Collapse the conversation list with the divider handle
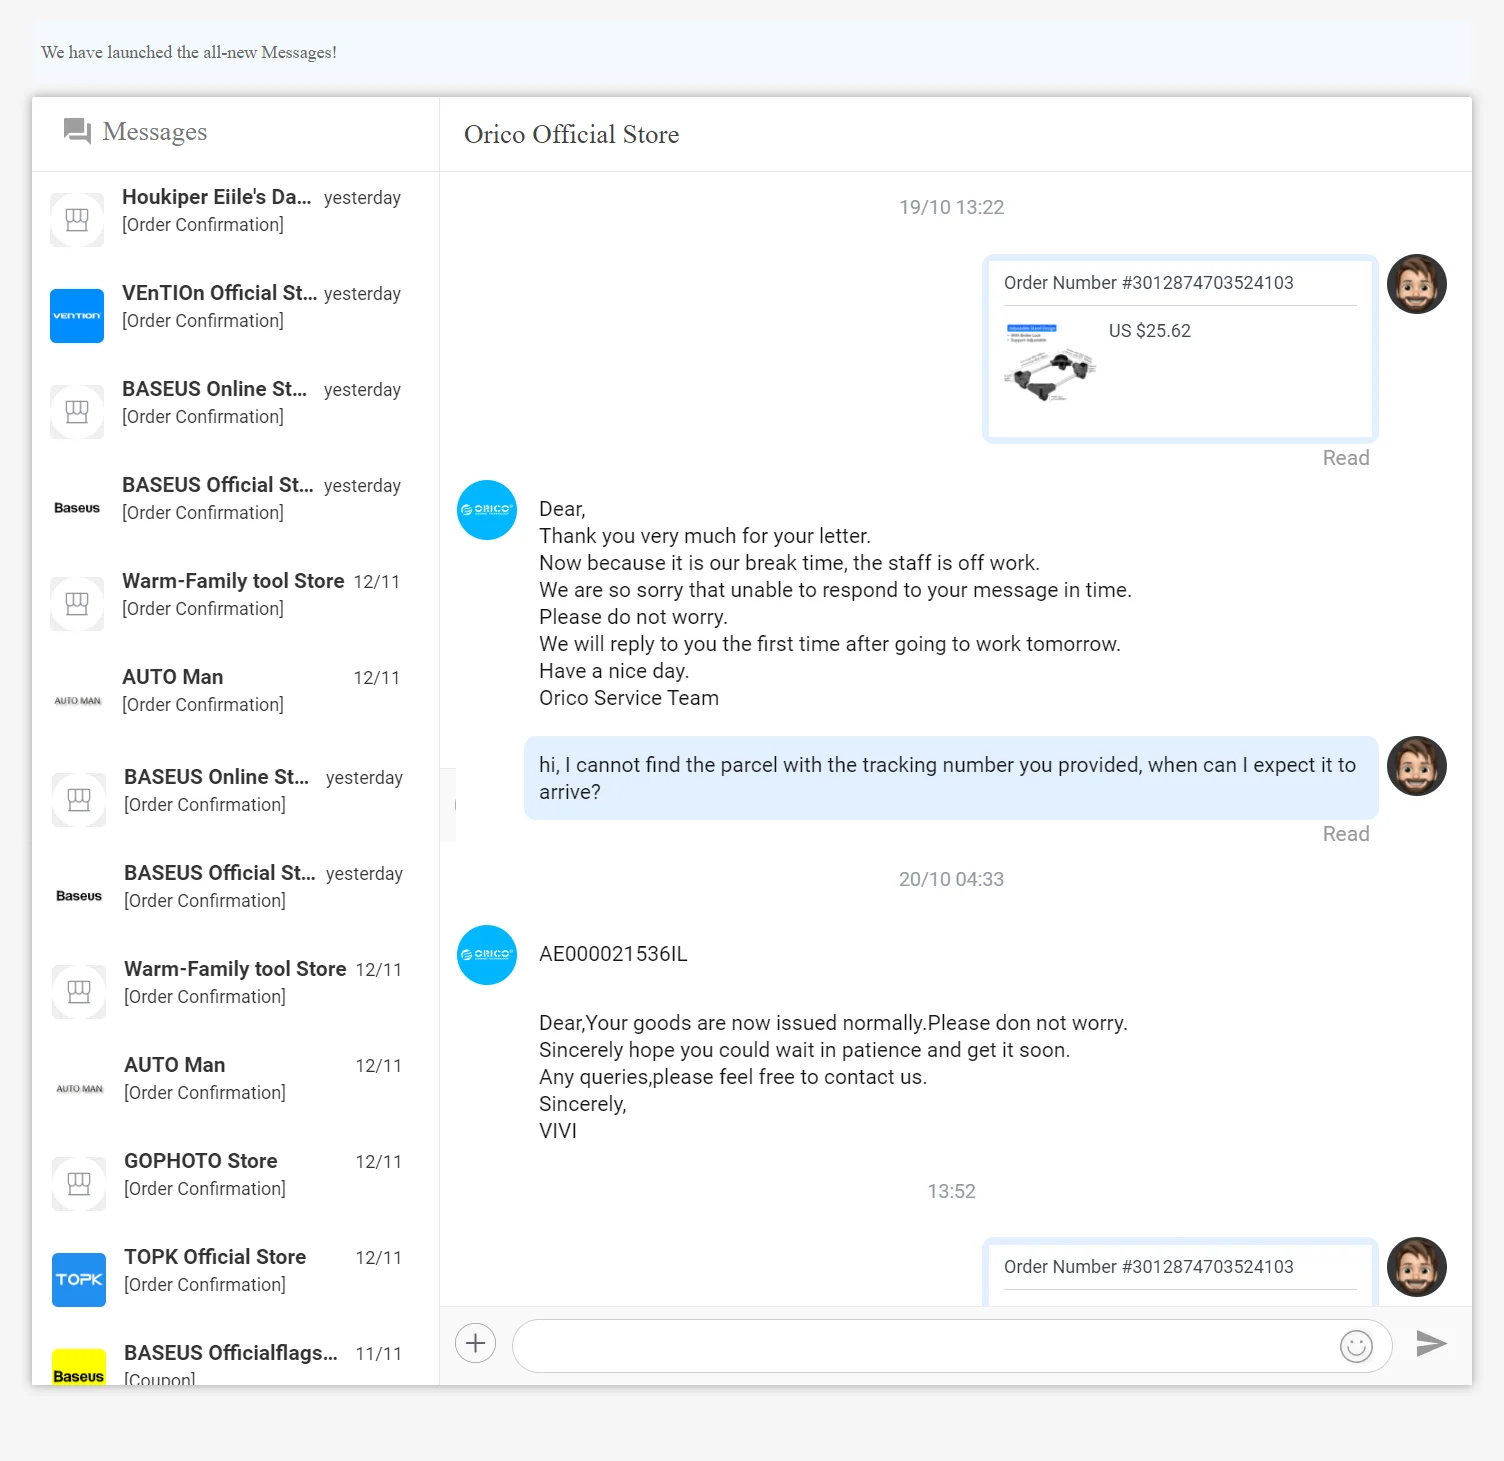Screen dimensions: 1504x1461 click(x=449, y=805)
